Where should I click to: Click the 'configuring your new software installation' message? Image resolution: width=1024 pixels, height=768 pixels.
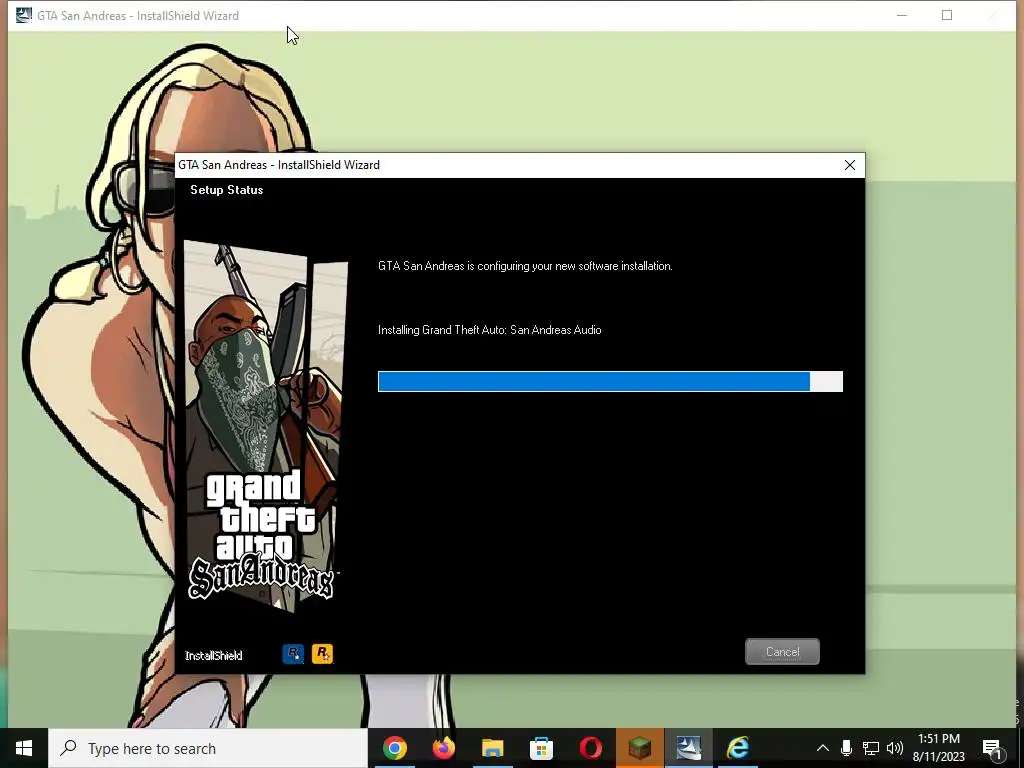click(525, 266)
